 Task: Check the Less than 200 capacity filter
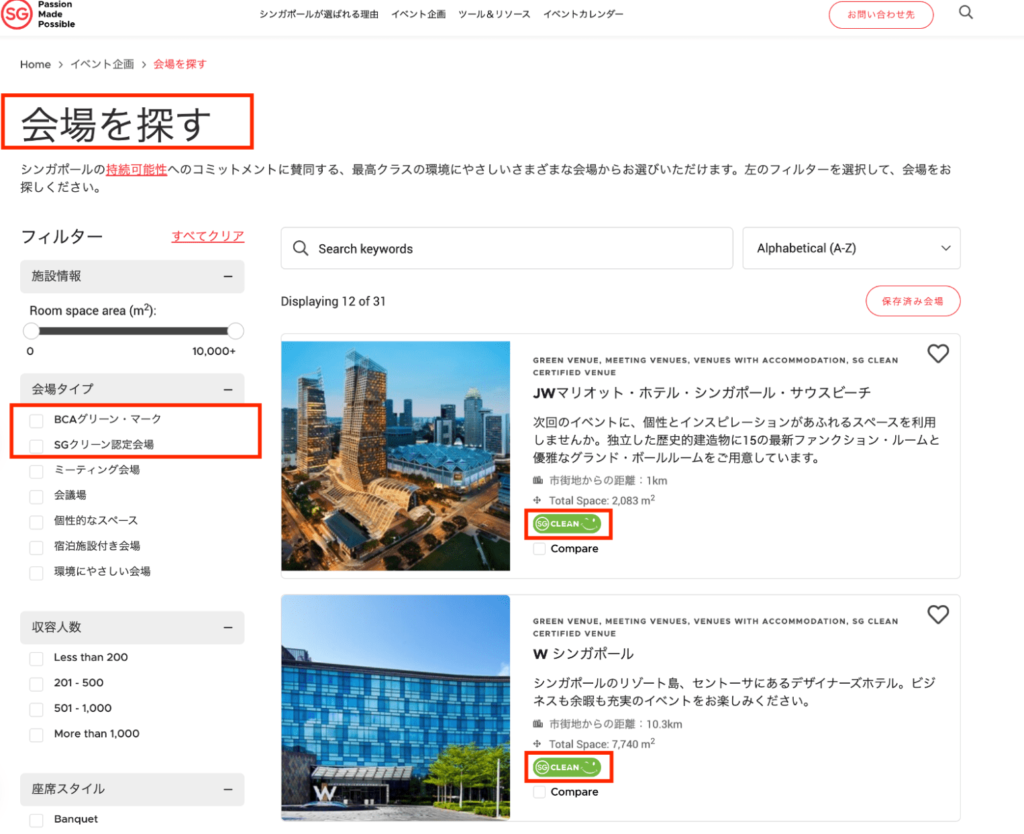pyautogui.click(x=37, y=658)
